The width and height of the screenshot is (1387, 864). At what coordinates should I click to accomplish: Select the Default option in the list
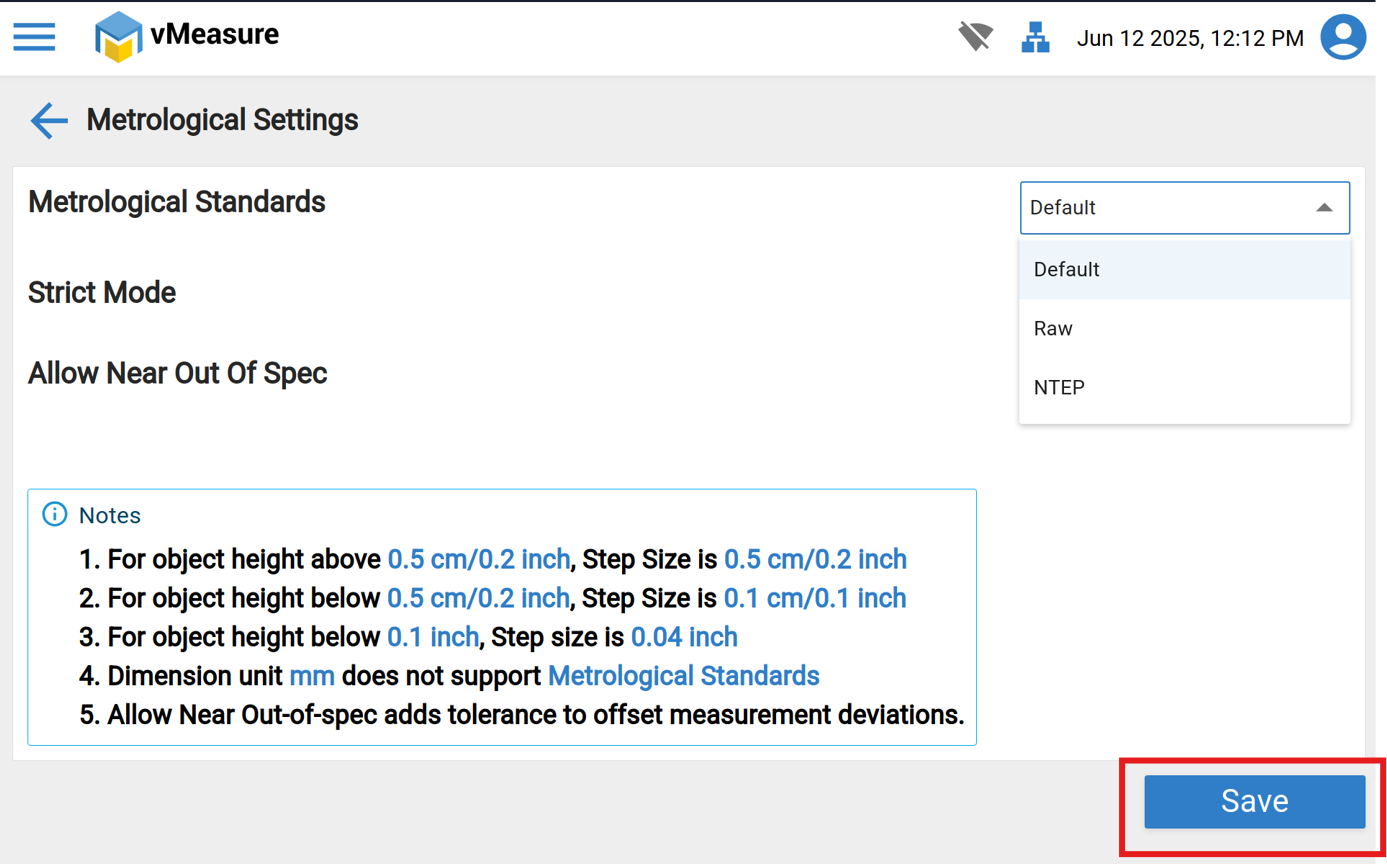1067,270
